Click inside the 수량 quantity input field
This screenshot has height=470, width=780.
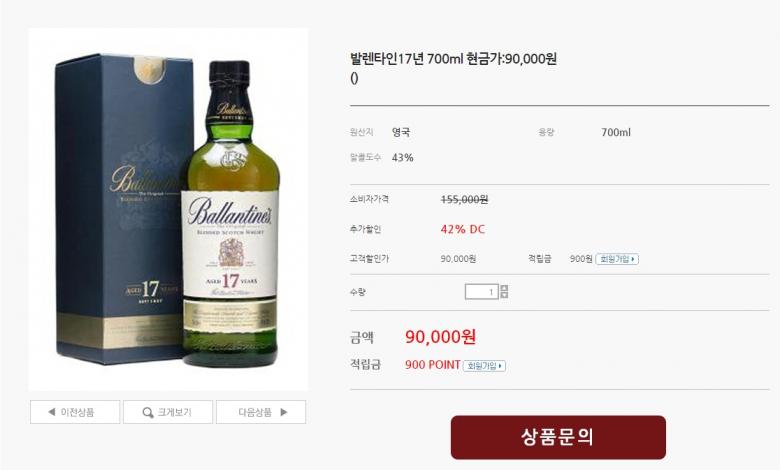click(x=482, y=291)
